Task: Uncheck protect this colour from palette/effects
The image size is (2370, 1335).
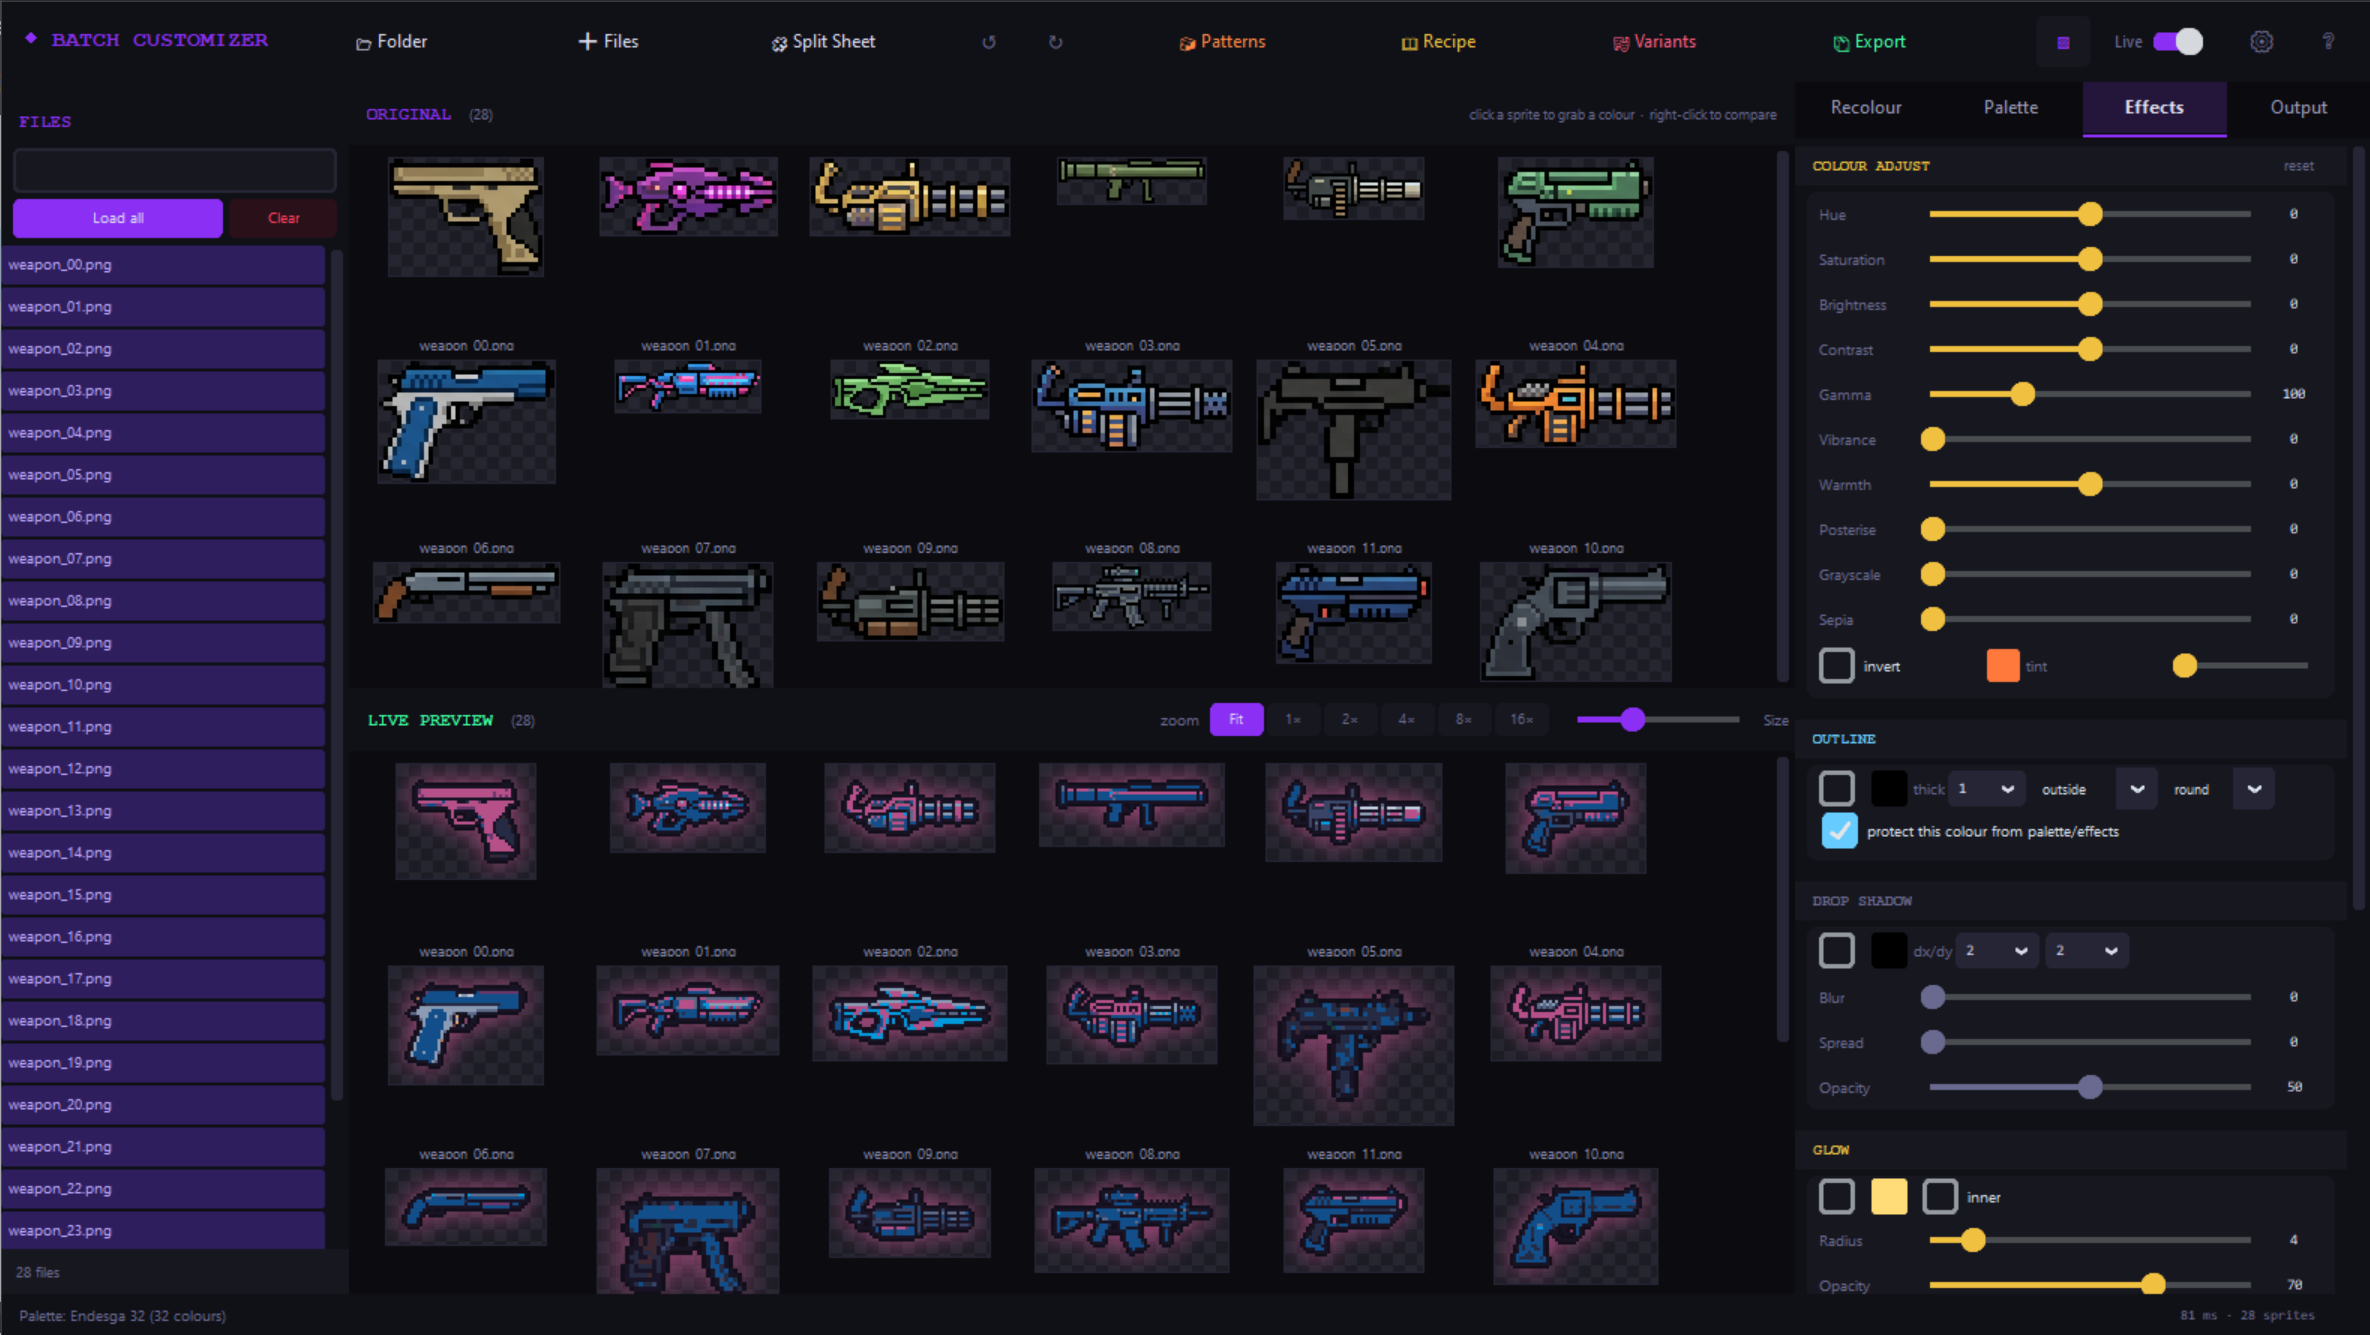Action: pyautogui.click(x=1839, y=831)
